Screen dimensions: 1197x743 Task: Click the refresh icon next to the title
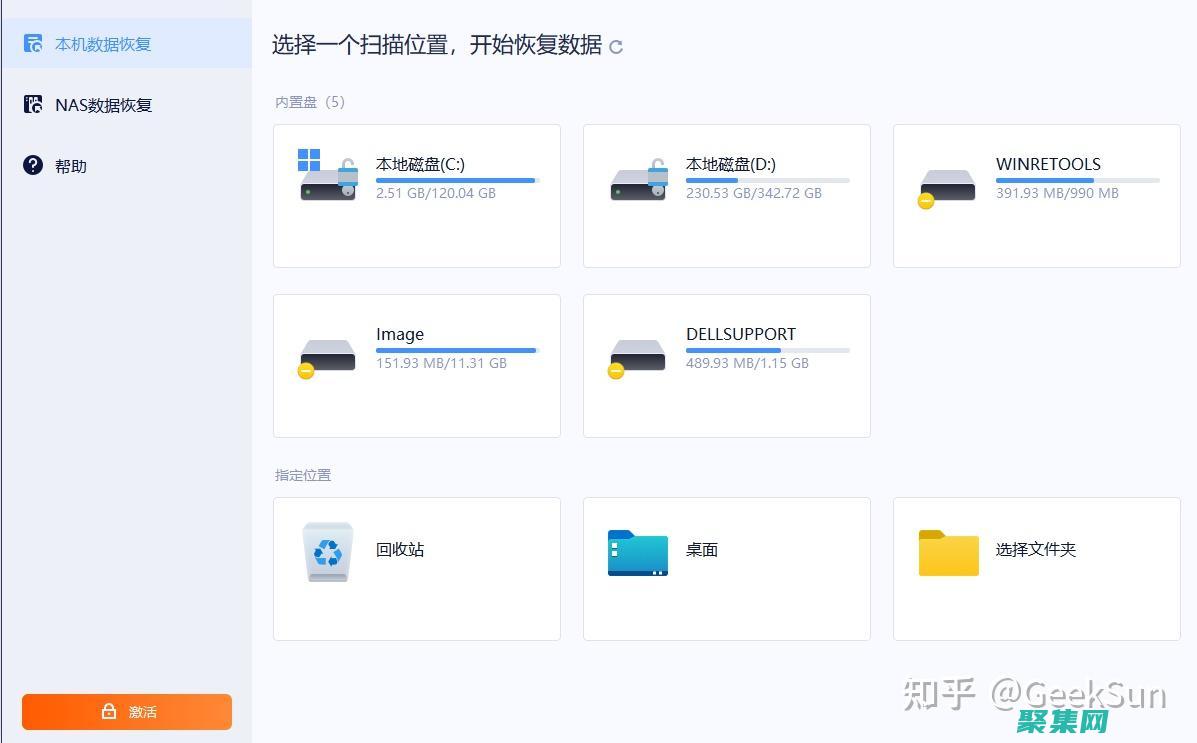(617, 46)
